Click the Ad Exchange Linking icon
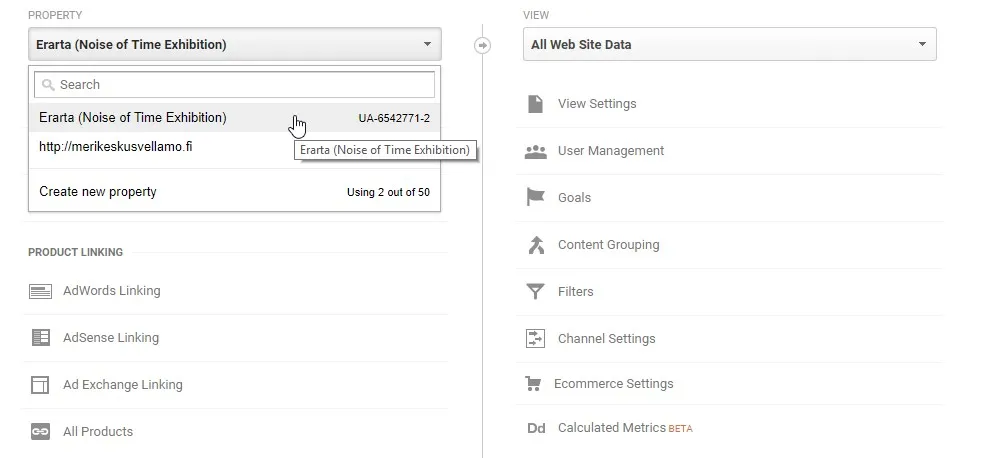 40,385
